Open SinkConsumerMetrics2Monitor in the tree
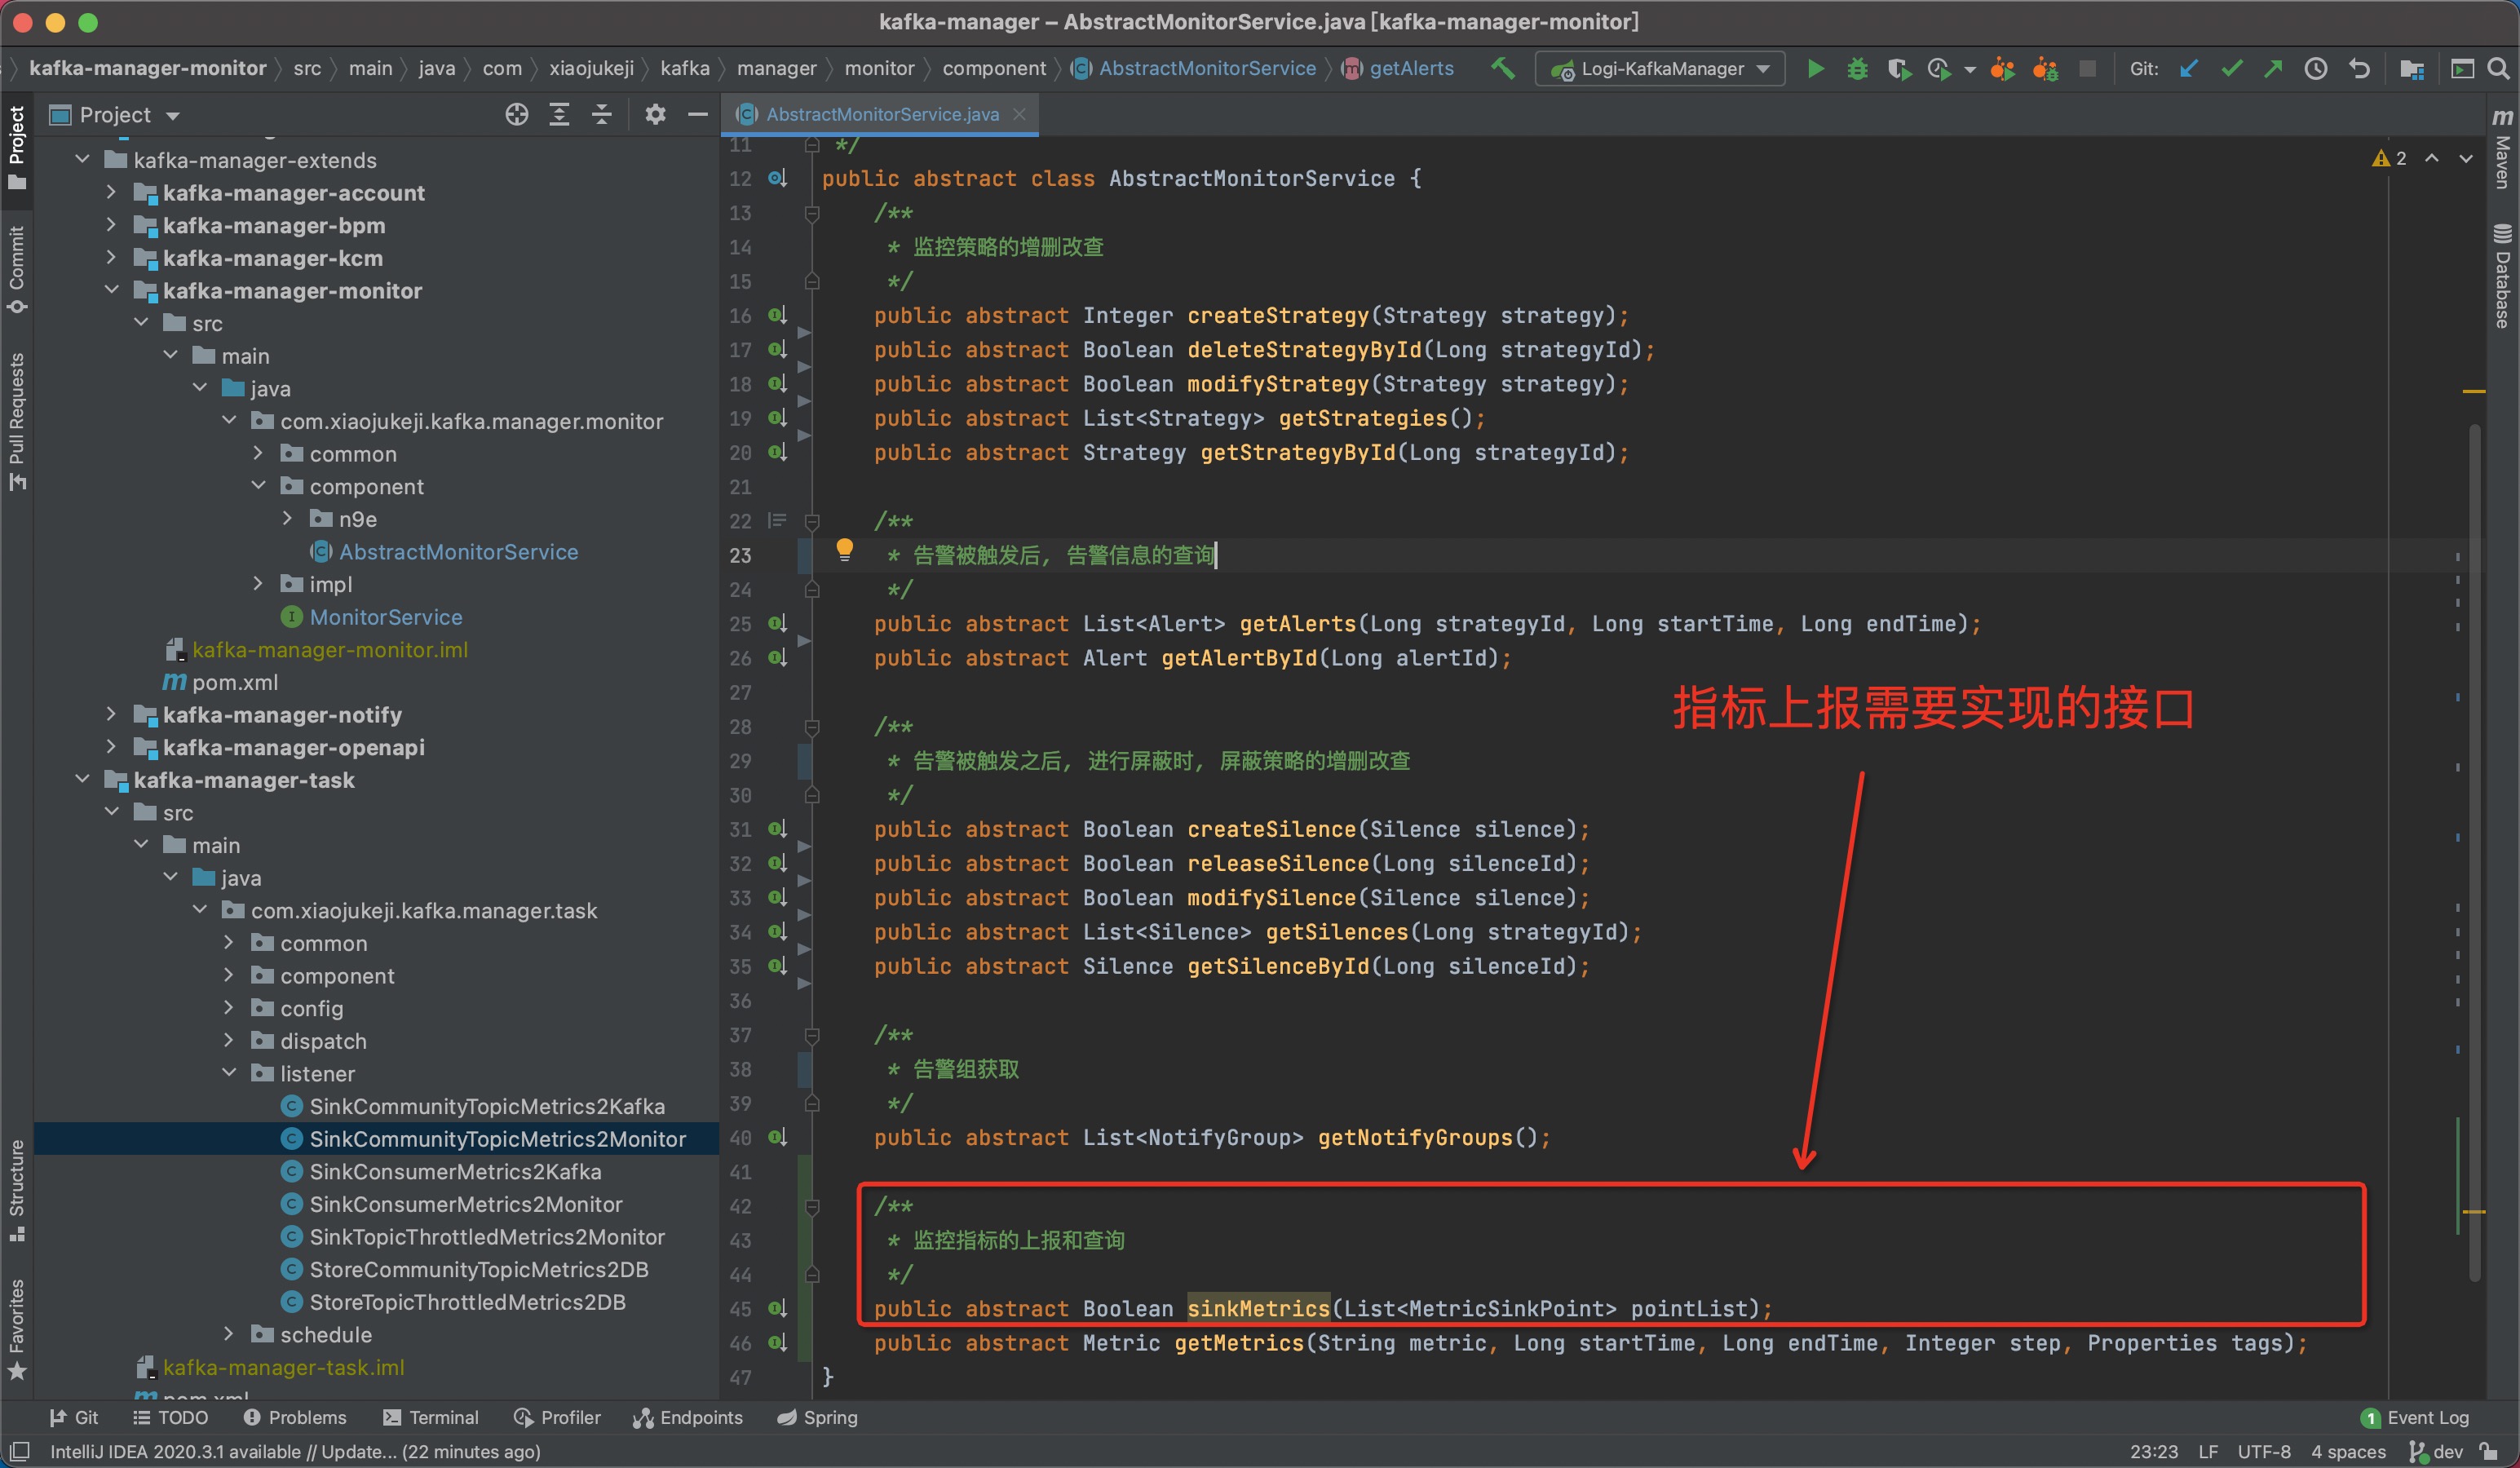The image size is (2520, 1468). 465,1204
